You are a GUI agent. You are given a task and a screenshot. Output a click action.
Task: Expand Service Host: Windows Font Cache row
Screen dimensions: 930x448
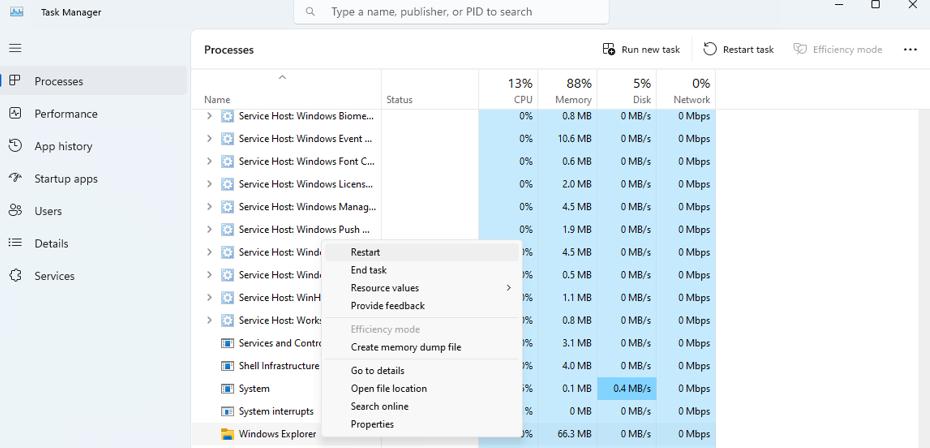click(x=209, y=161)
